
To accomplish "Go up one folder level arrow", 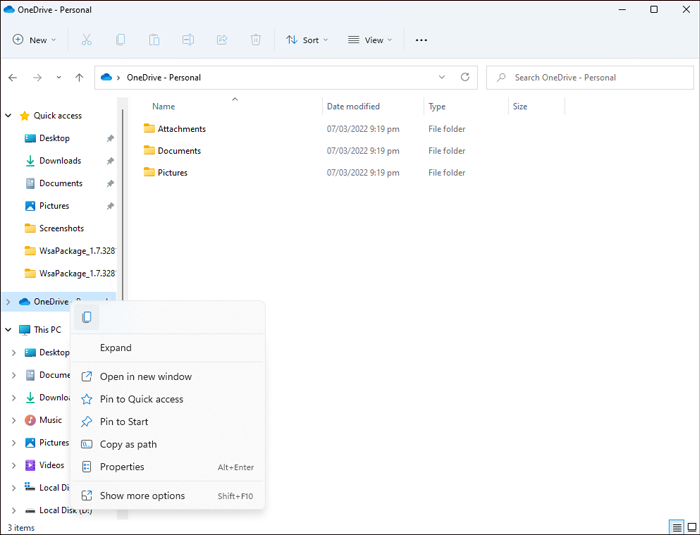I will pos(79,78).
